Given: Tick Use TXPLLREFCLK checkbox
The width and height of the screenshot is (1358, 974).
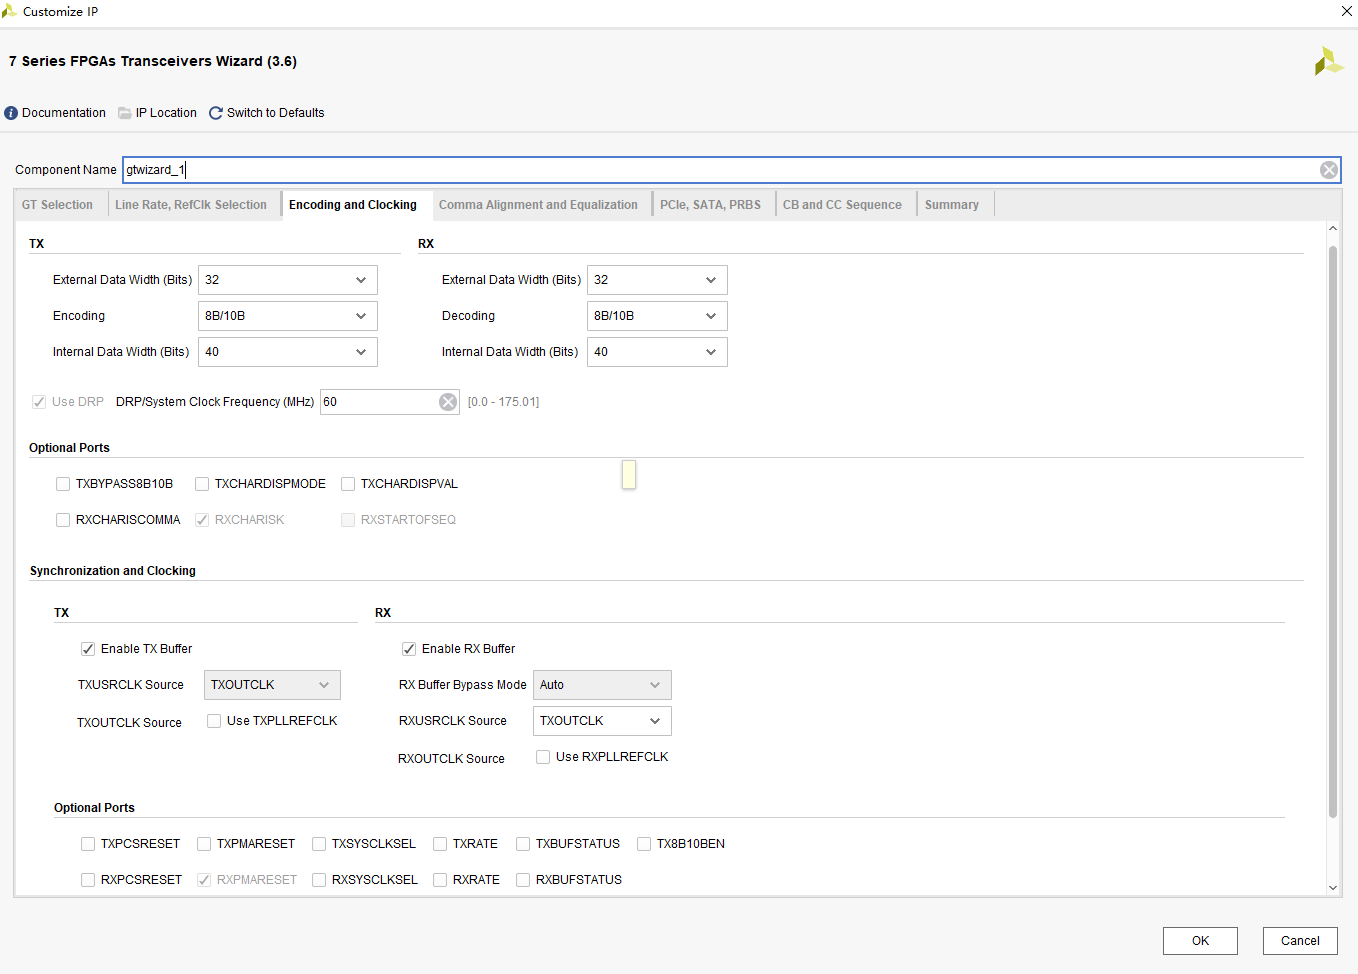Looking at the screenshot, I should click(x=214, y=721).
